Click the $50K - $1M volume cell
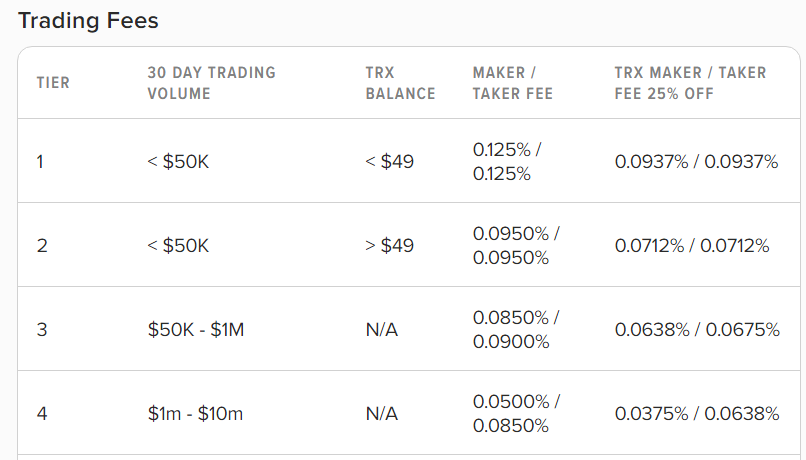This screenshot has width=806, height=460. (196, 329)
